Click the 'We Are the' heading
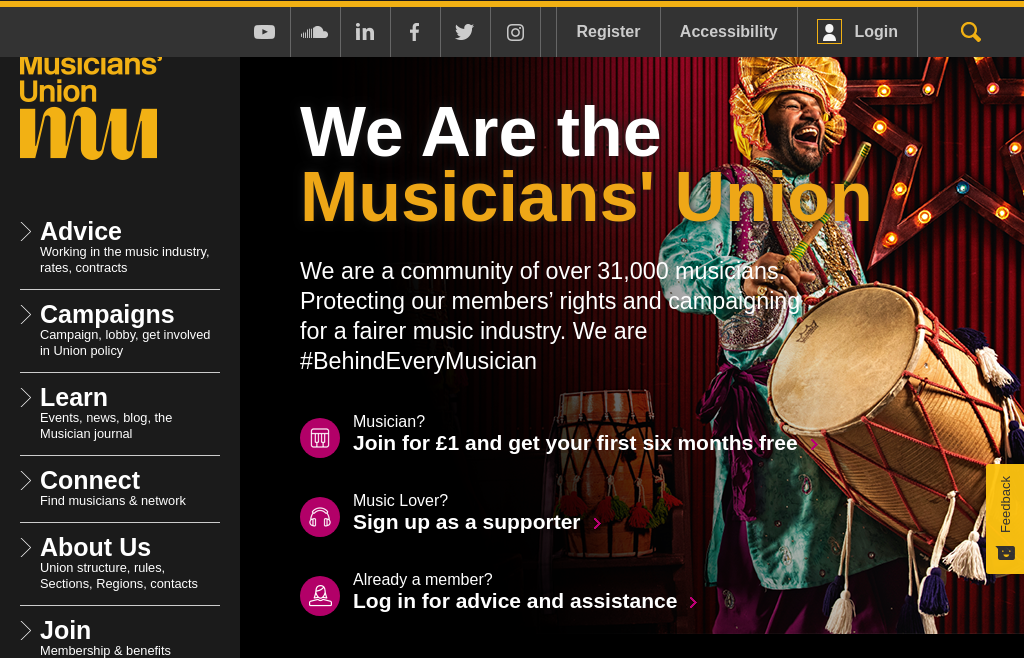1024x658 pixels. pos(480,133)
